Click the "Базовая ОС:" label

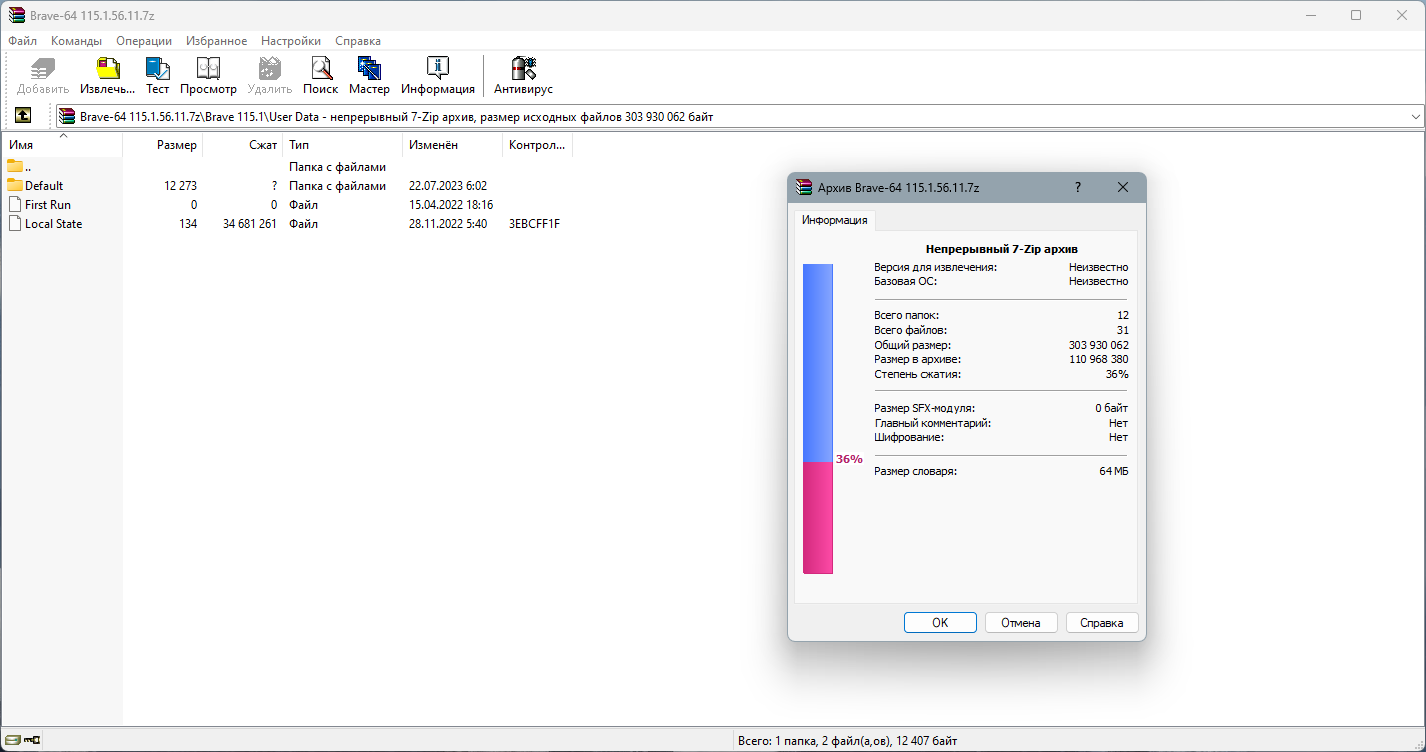(x=905, y=282)
